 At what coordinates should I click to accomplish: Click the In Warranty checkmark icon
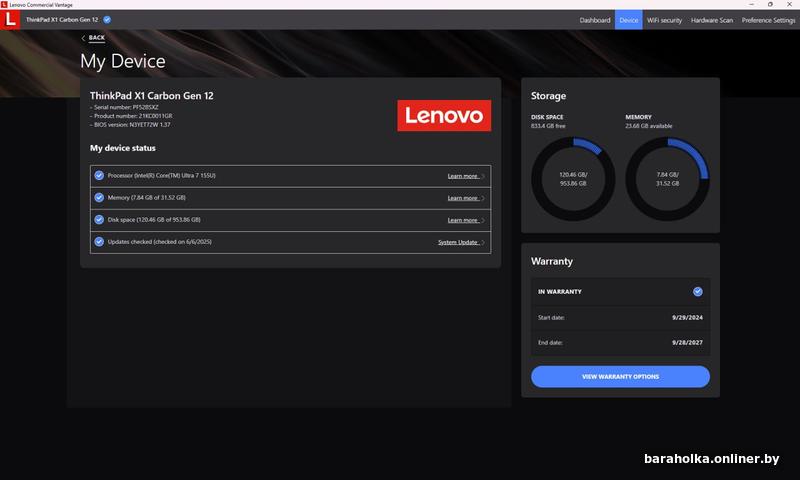[x=697, y=292]
